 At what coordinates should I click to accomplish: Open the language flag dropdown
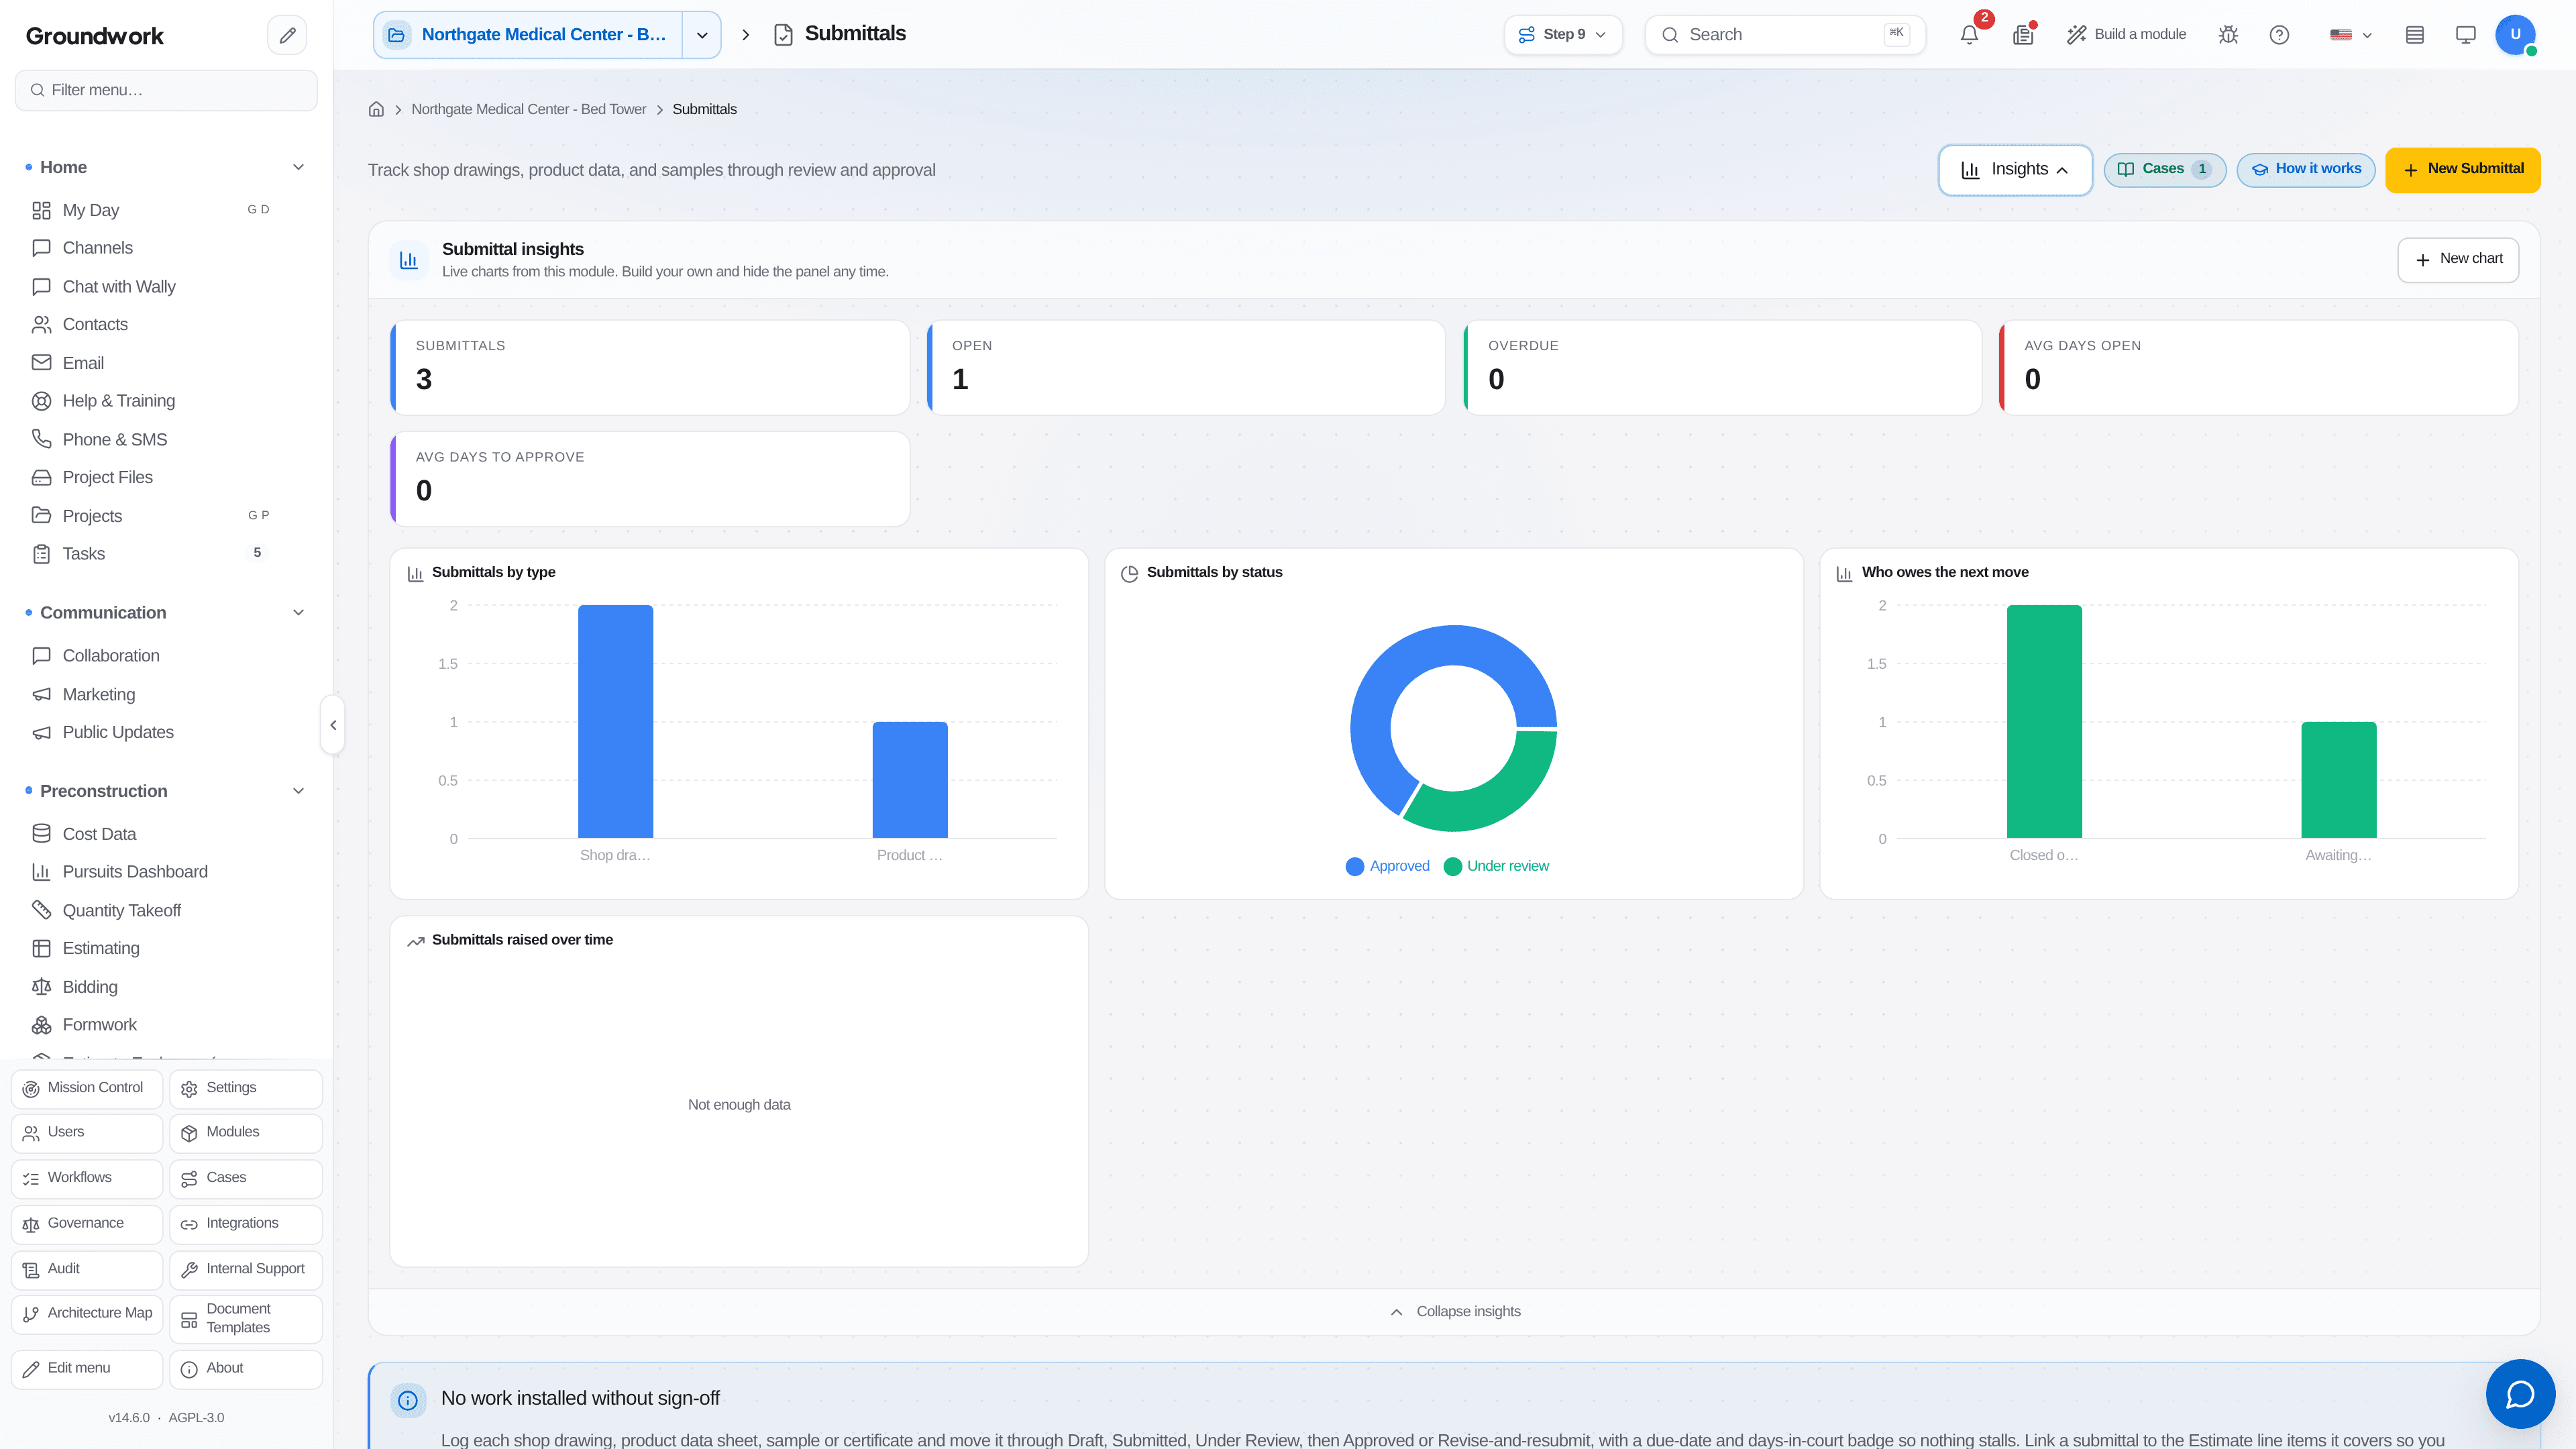point(2350,35)
